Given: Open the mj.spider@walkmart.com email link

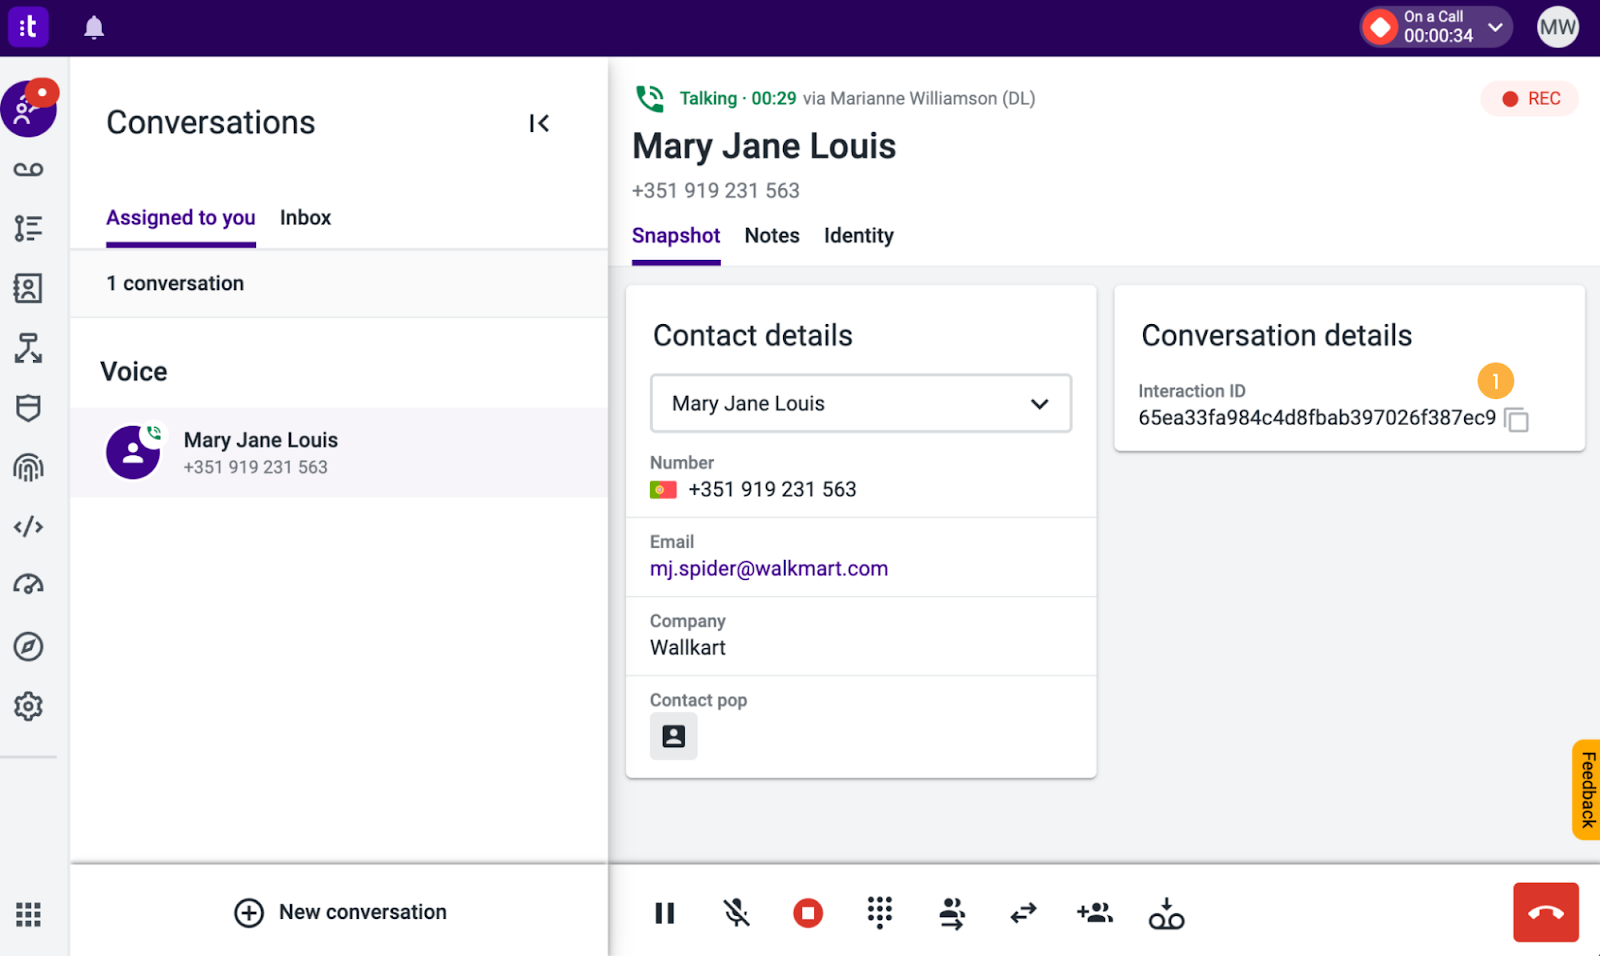Looking at the screenshot, I should coord(769,569).
